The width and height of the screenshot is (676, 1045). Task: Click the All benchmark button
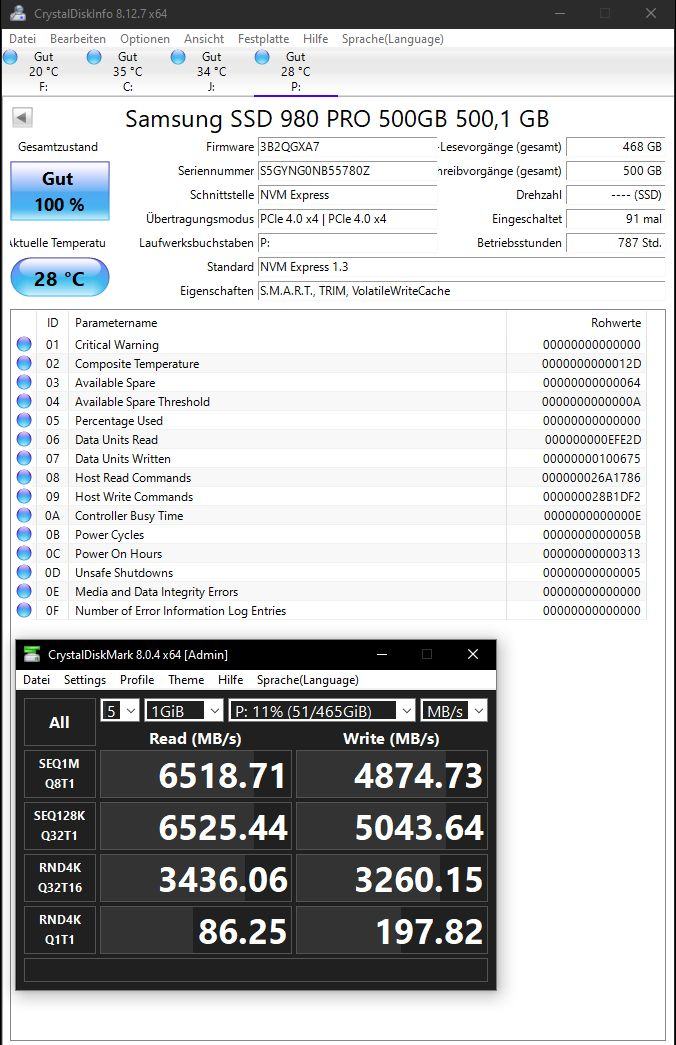[59, 722]
